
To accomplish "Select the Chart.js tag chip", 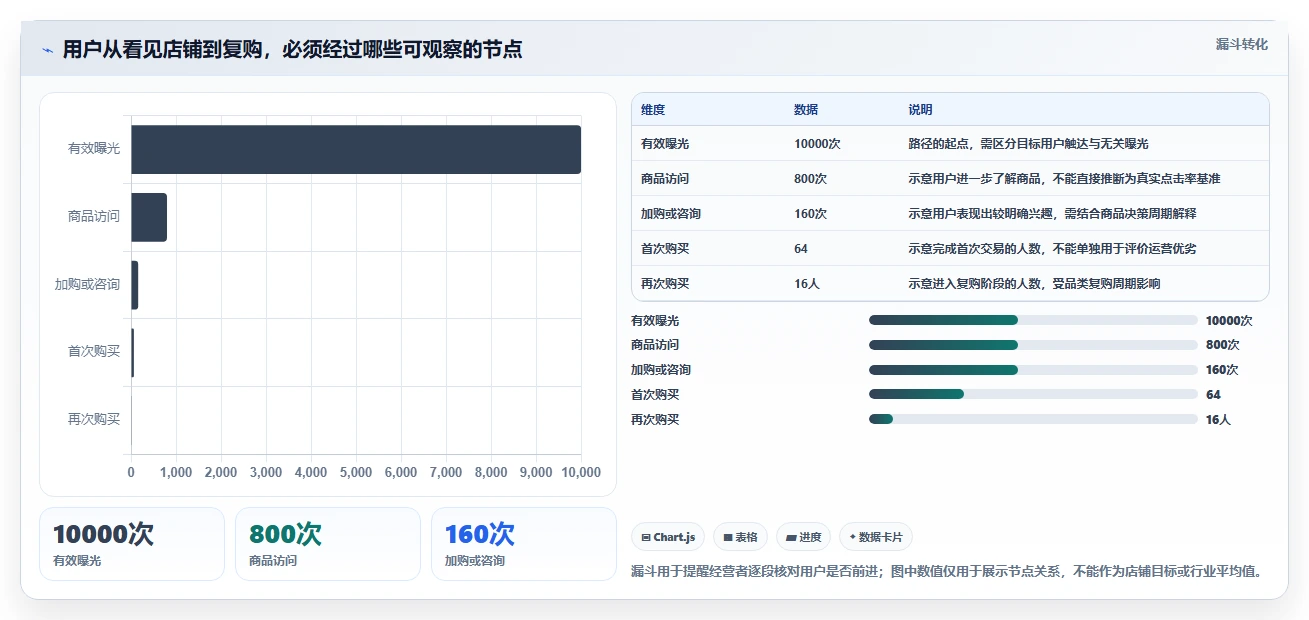I will click(x=668, y=537).
